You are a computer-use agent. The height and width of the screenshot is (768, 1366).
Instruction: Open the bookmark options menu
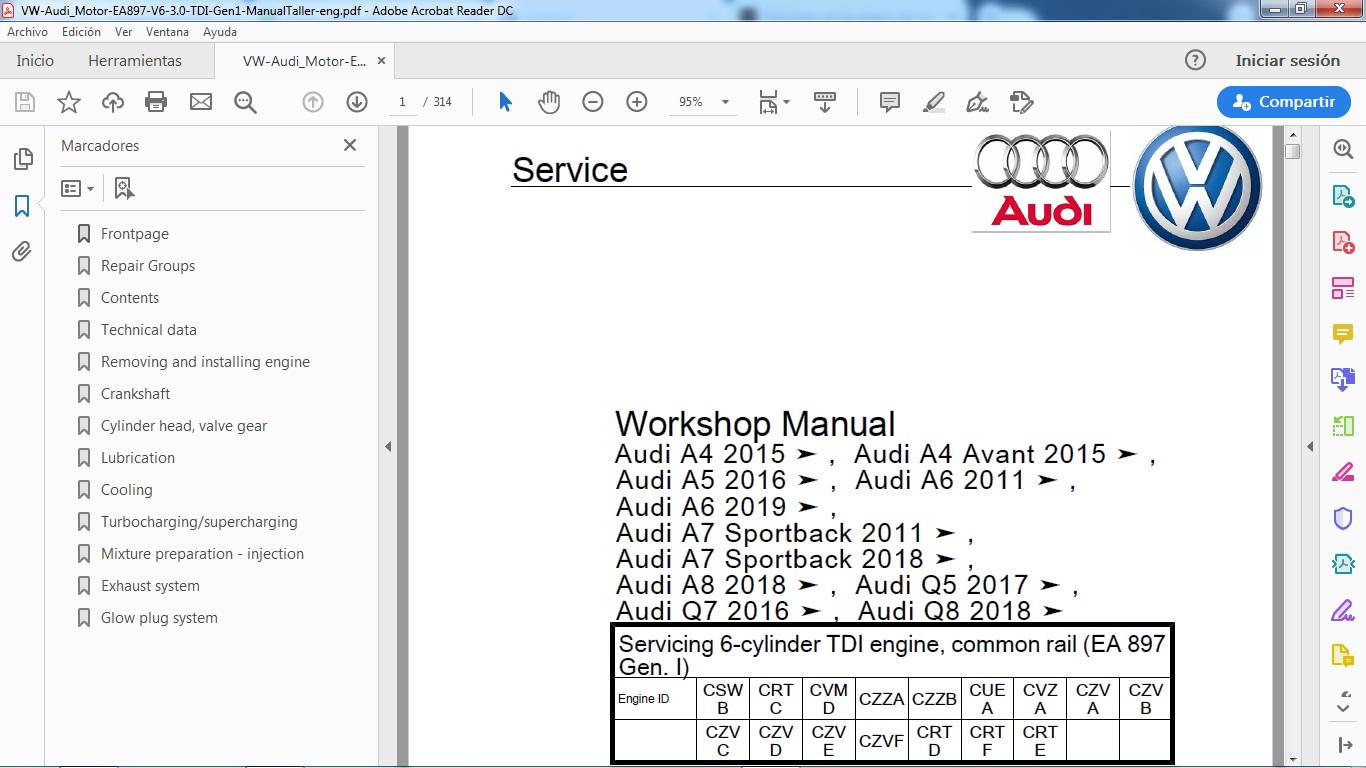pos(77,187)
